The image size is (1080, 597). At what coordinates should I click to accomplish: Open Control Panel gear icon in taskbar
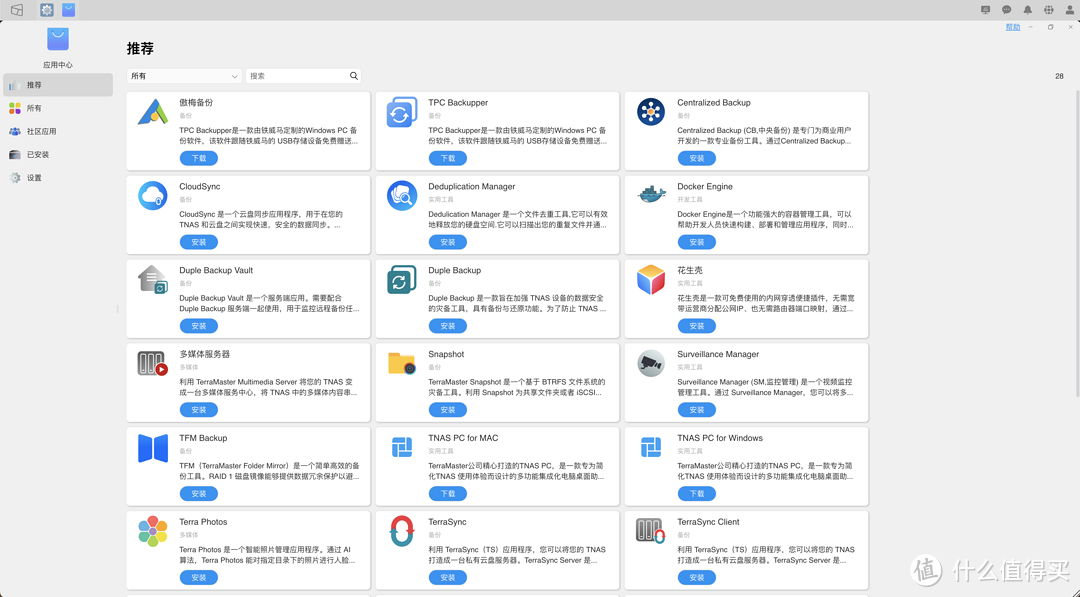pos(46,9)
